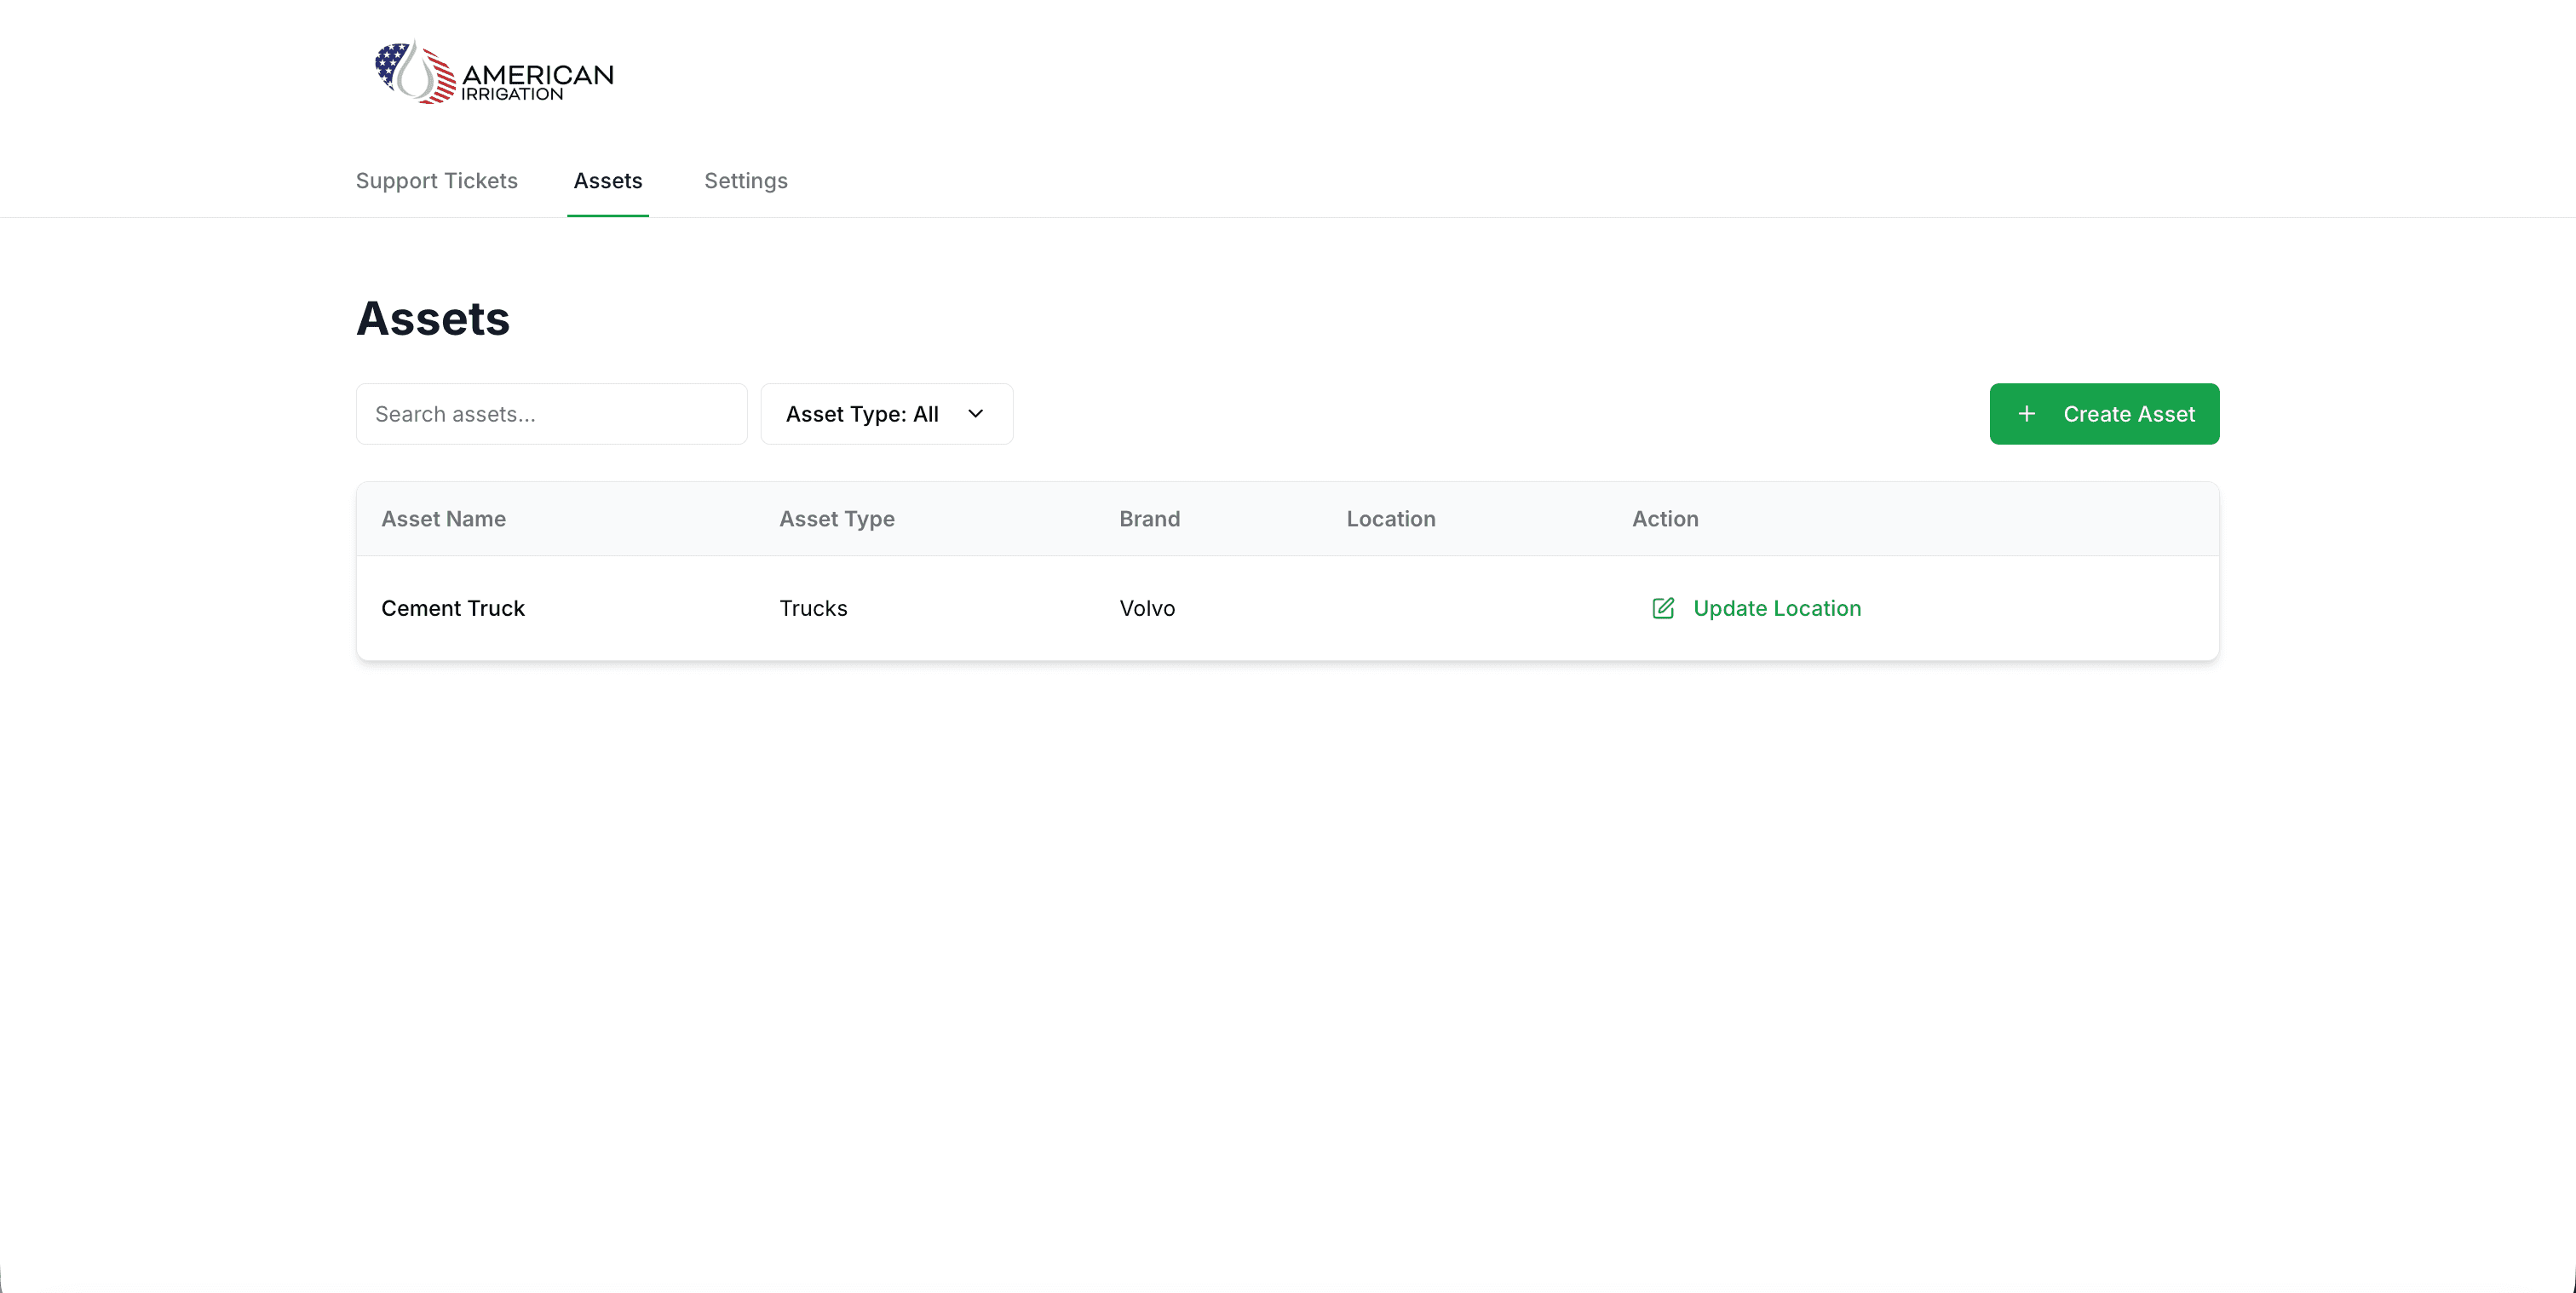Click the Asset Type column header
2576x1293 pixels.
[x=836, y=519]
